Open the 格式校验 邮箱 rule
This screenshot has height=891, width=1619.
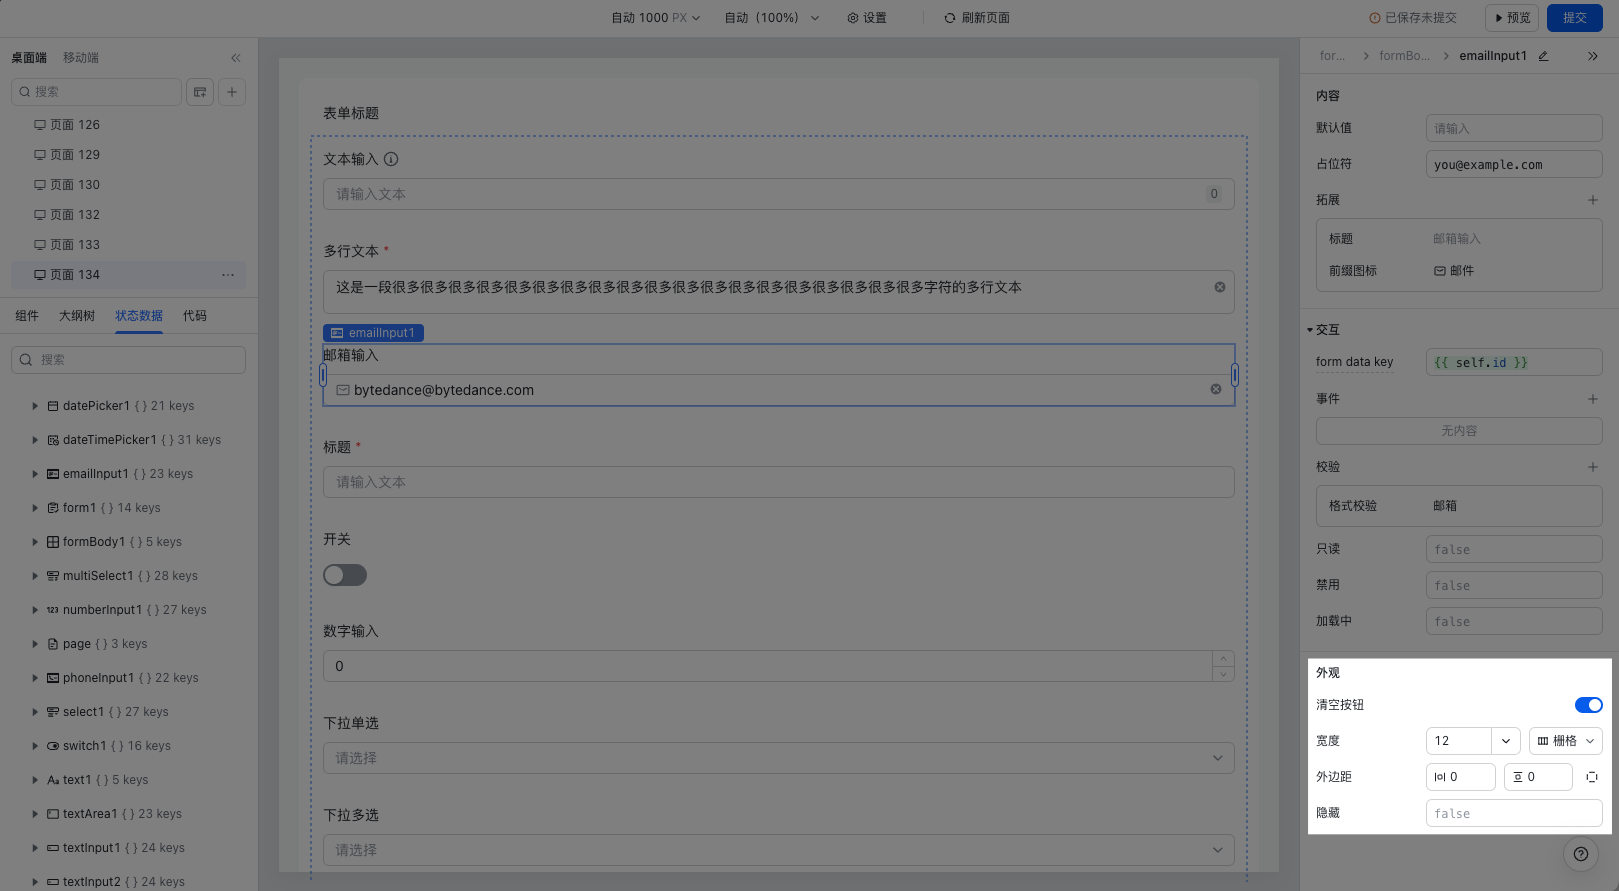1459,506
